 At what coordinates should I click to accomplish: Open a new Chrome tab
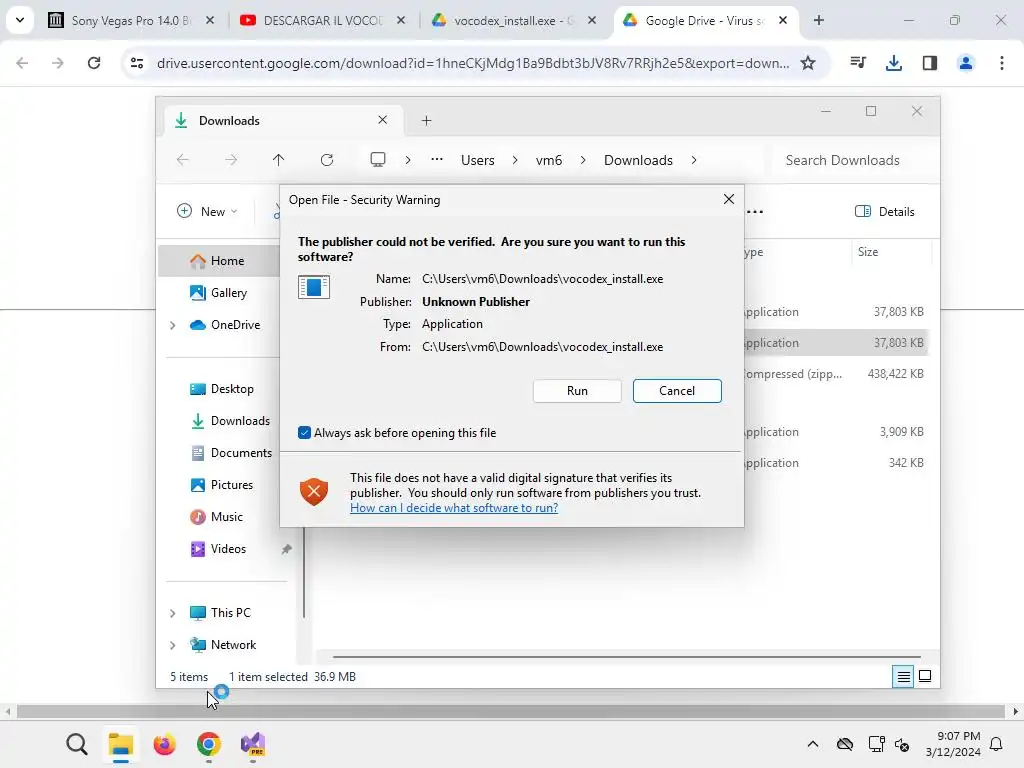[819, 20]
